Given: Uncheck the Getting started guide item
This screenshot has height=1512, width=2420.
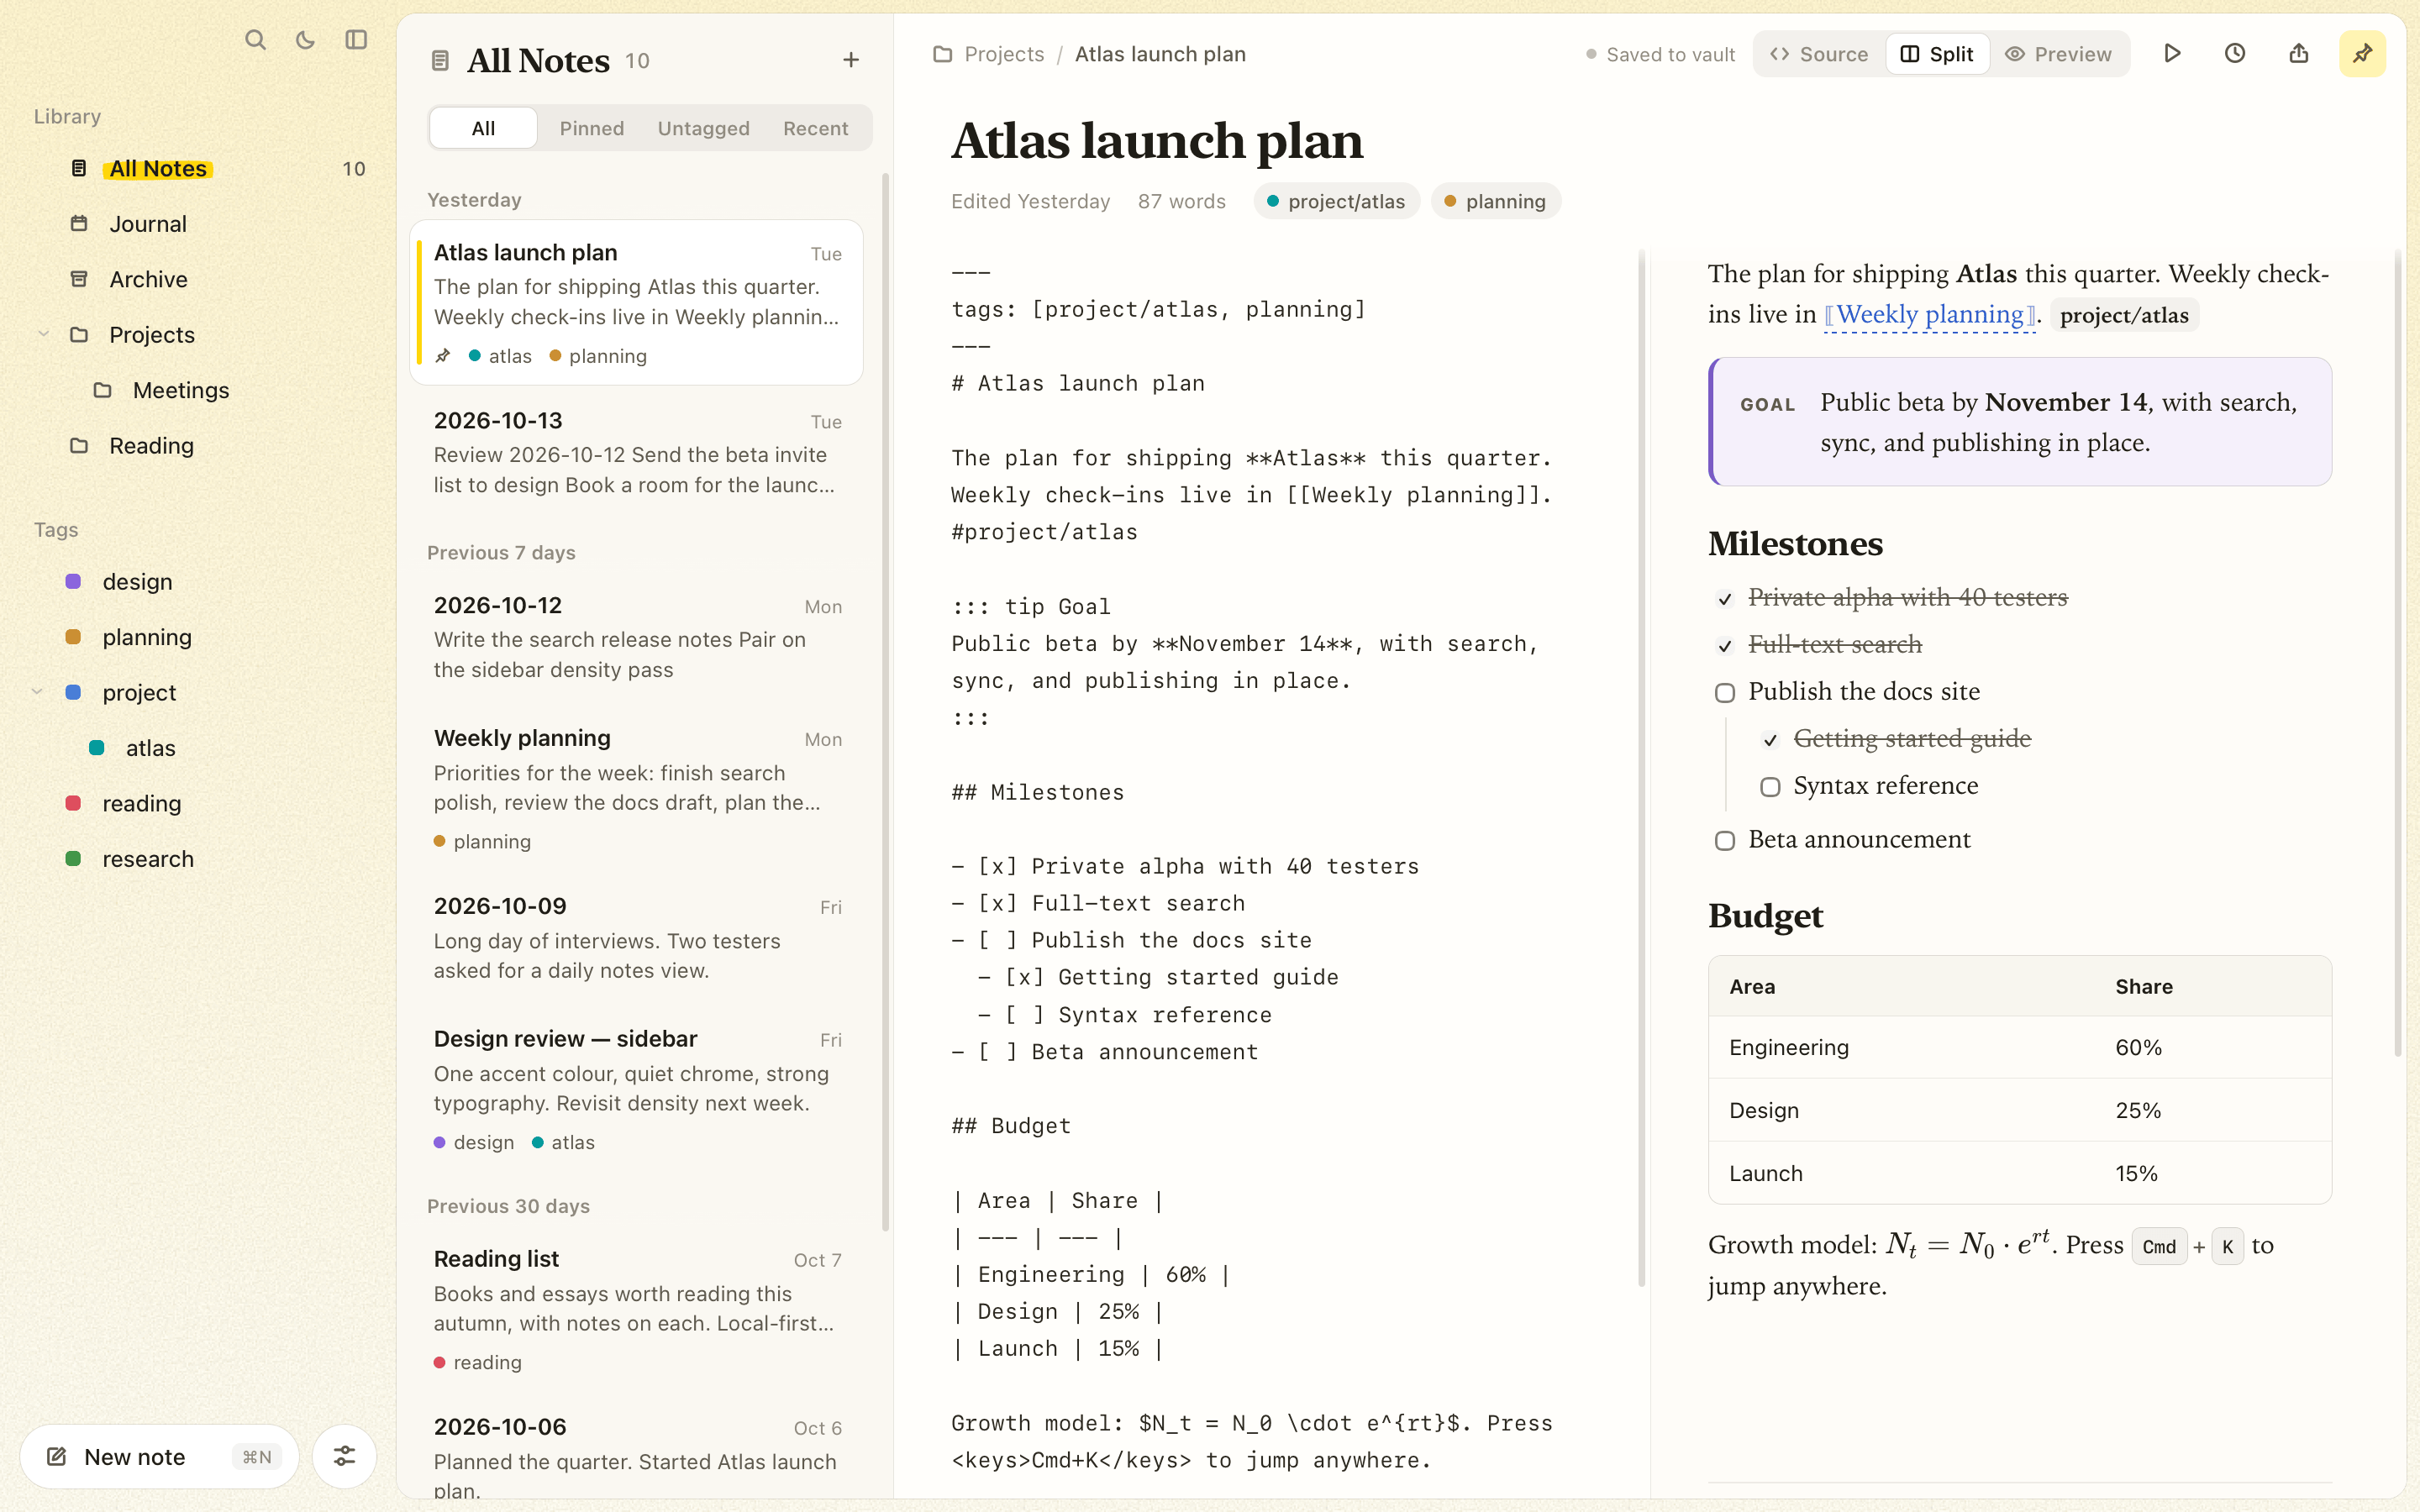Looking at the screenshot, I should tap(1770, 740).
